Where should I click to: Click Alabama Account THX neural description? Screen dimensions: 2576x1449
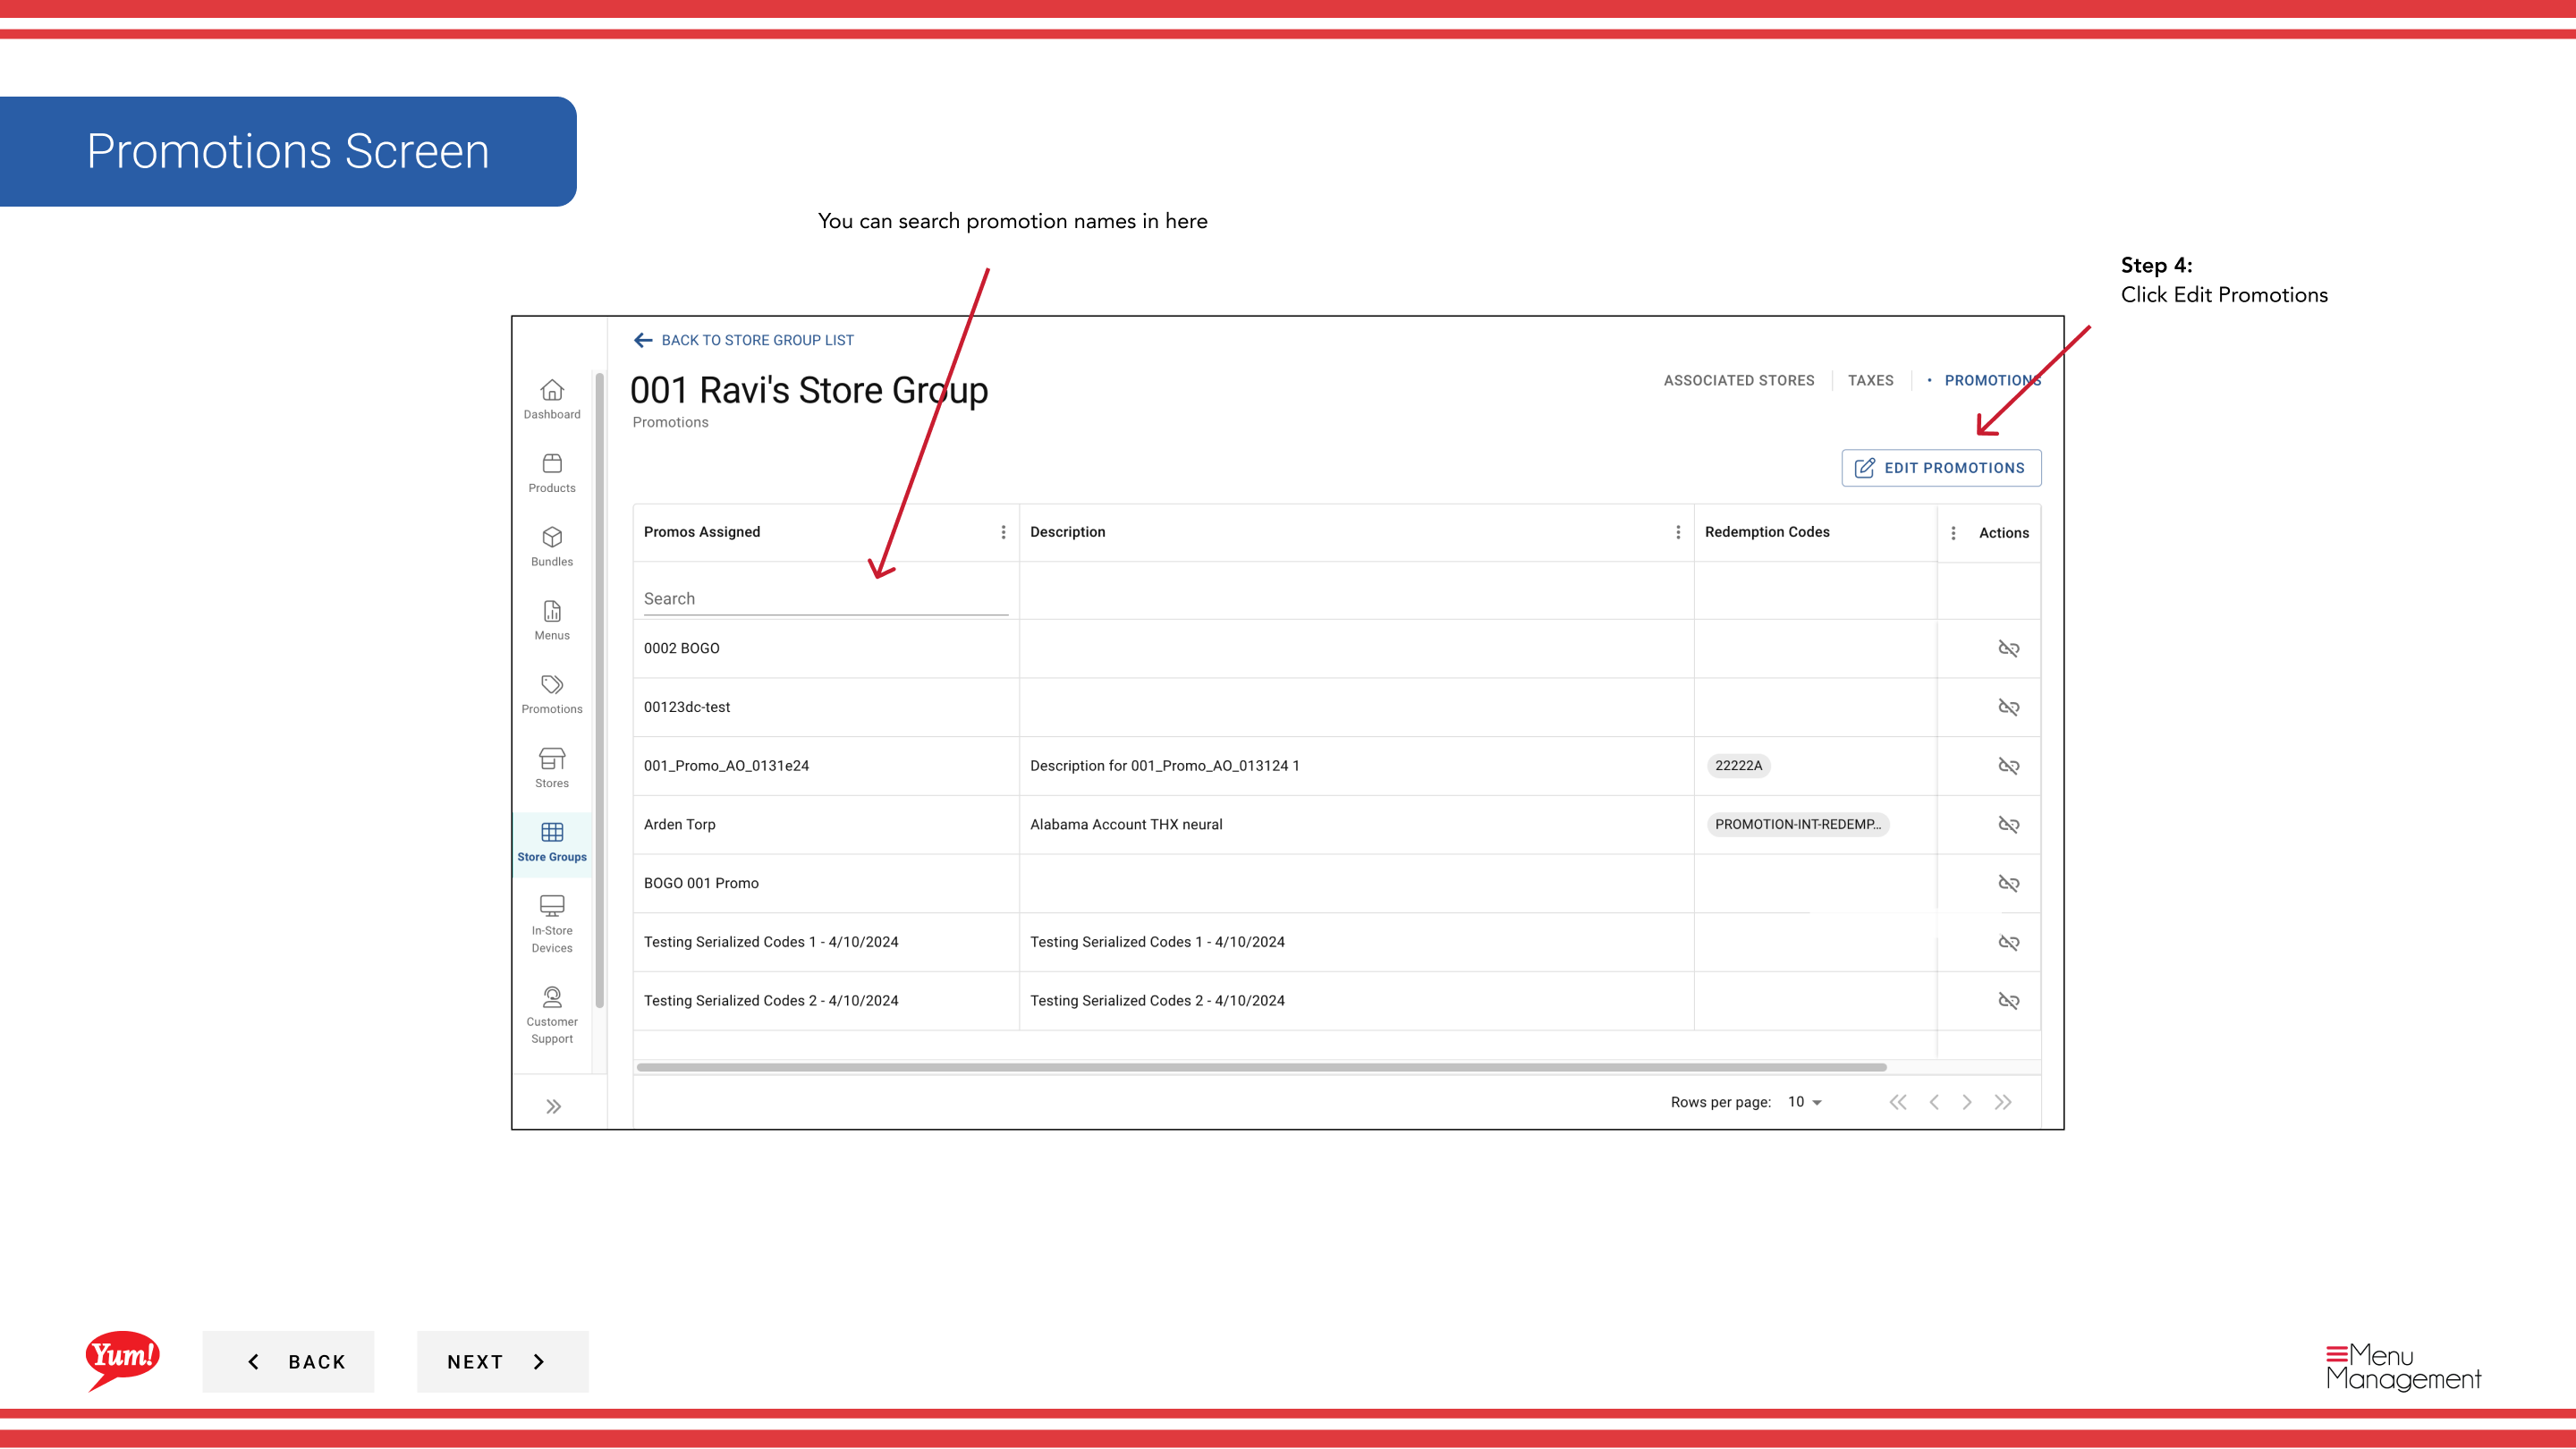[x=1126, y=824]
